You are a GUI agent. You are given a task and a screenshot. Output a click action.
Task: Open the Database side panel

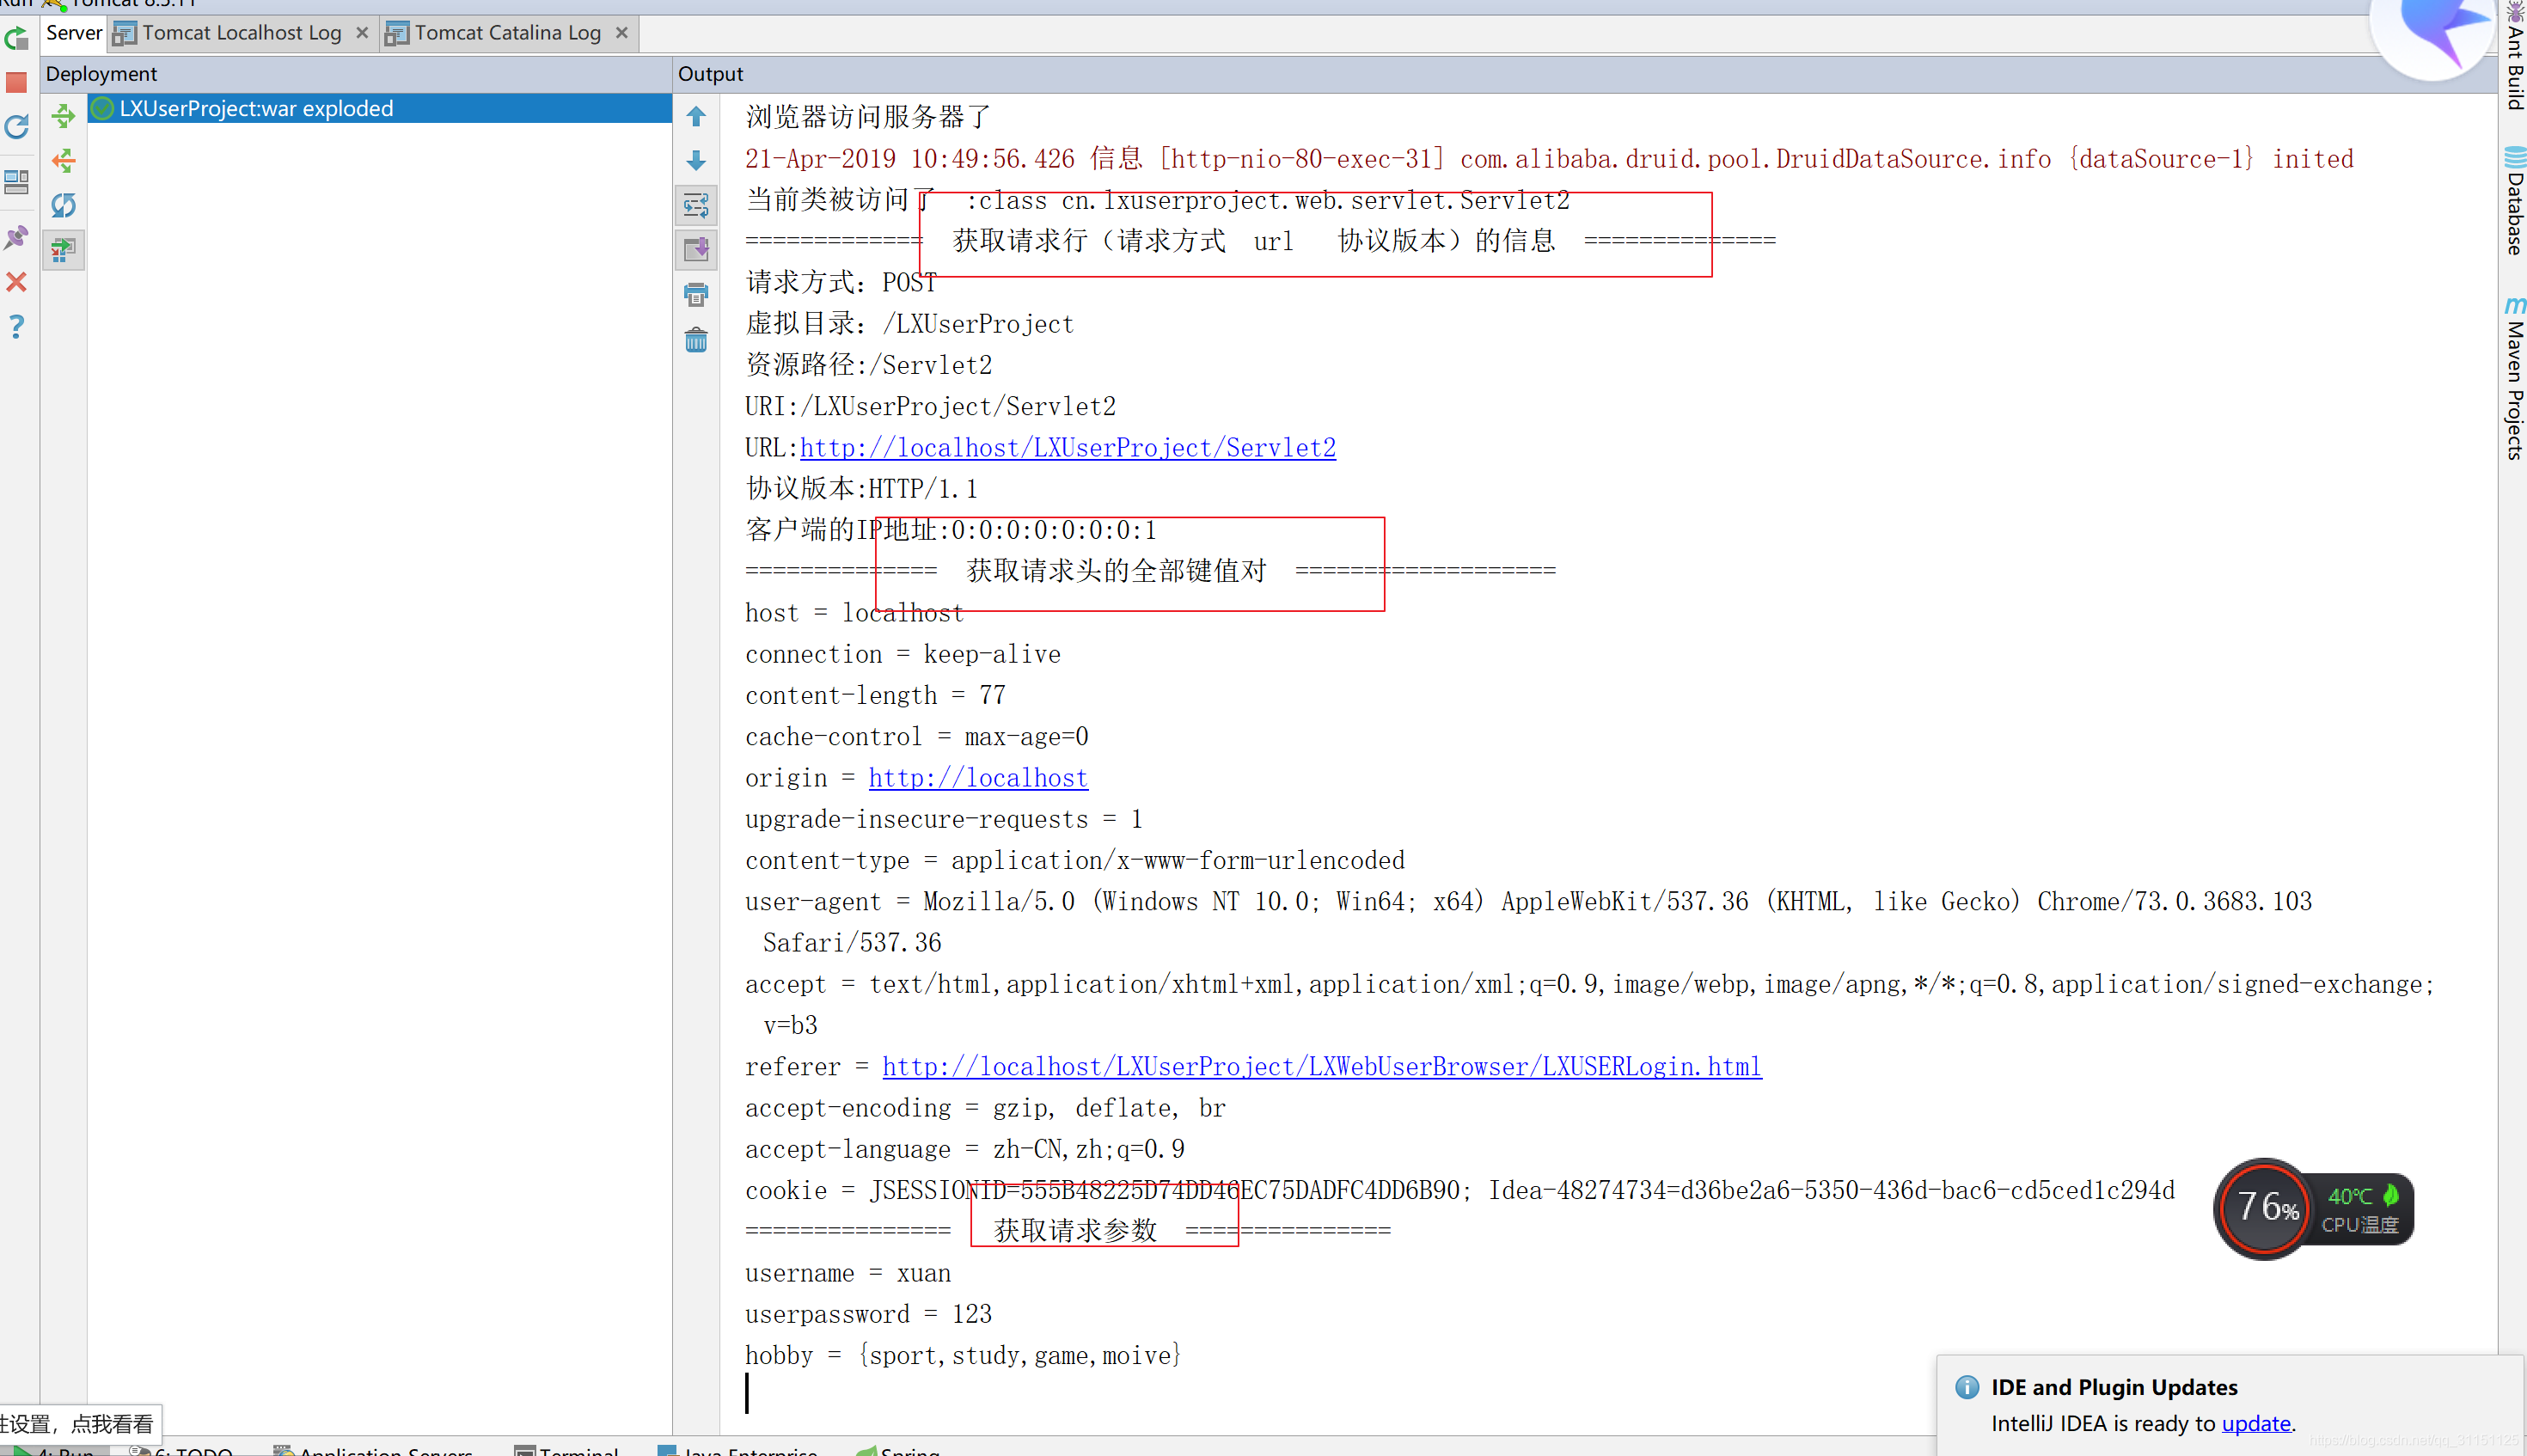(x=2514, y=201)
